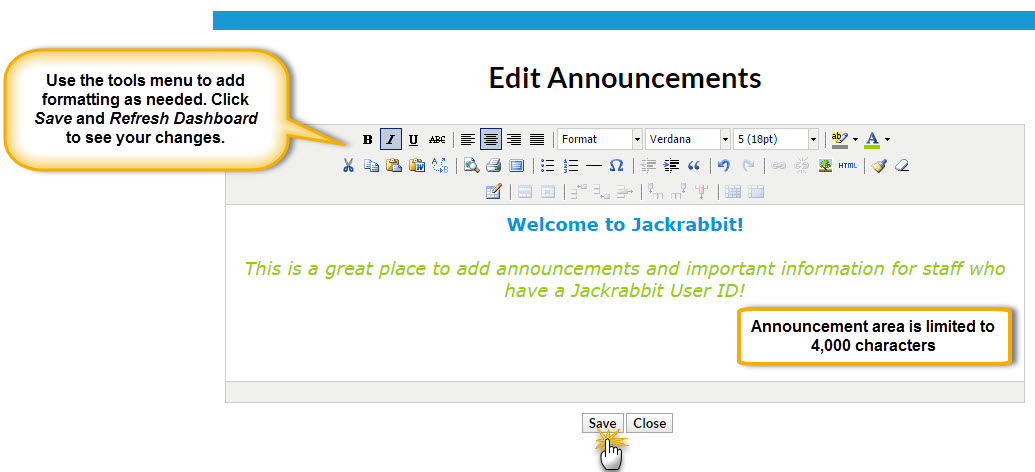Increase indent icon
The height and width of the screenshot is (472, 1035).
pyautogui.click(x=671, y=166)
